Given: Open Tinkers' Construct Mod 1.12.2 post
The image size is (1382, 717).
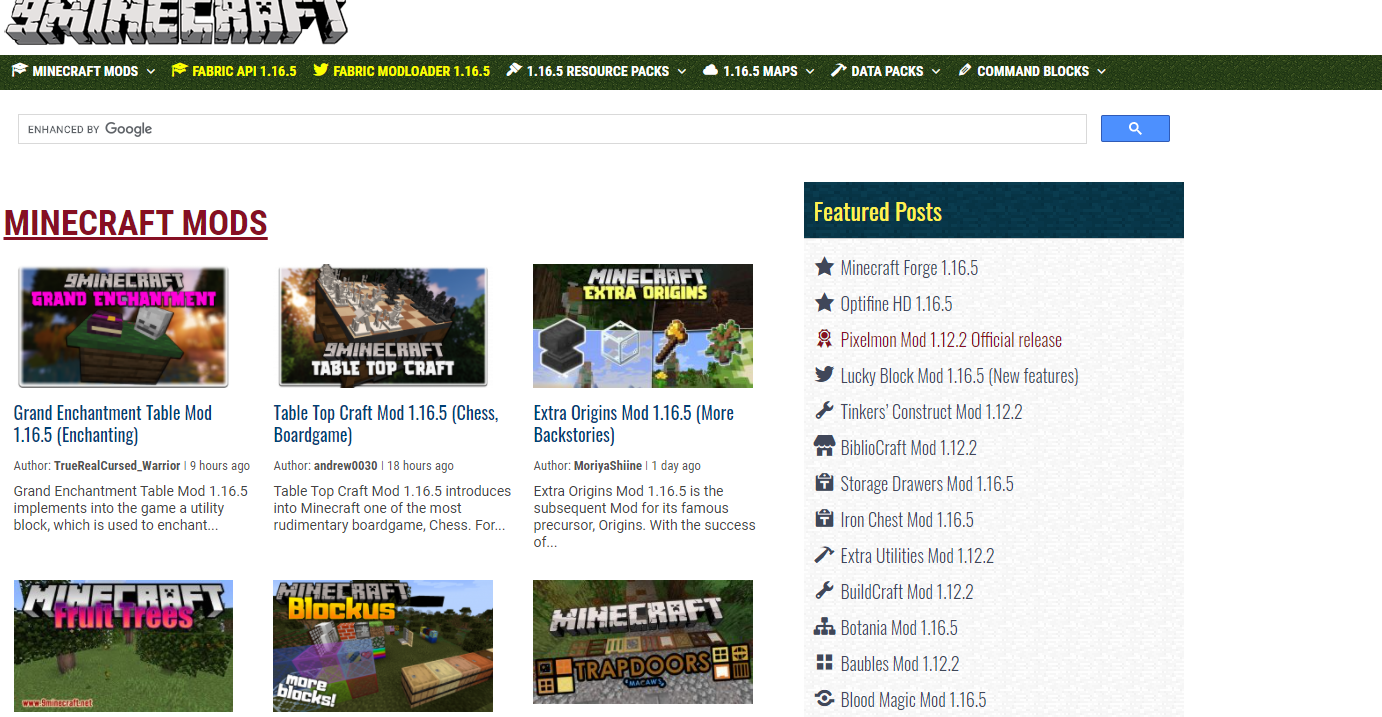Looking at the screenshot, I should click(x=931, y=412).
